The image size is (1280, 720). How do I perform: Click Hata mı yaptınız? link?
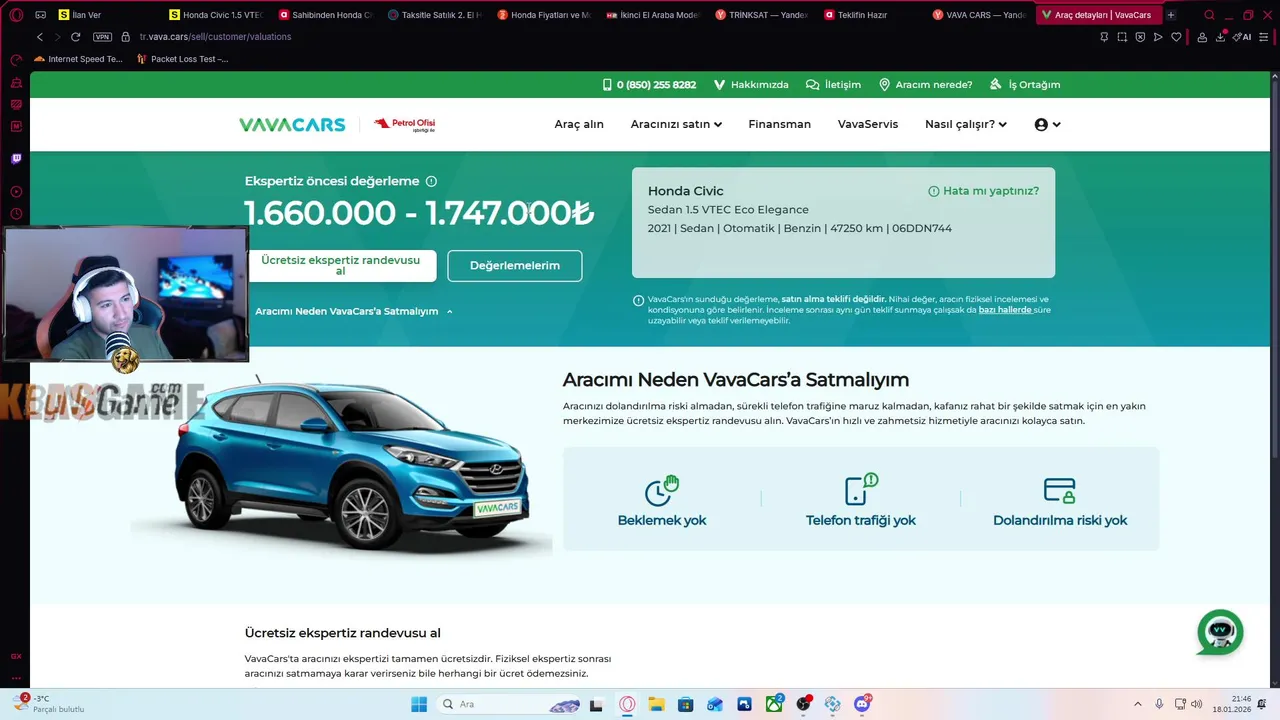(x=983, y=191)
